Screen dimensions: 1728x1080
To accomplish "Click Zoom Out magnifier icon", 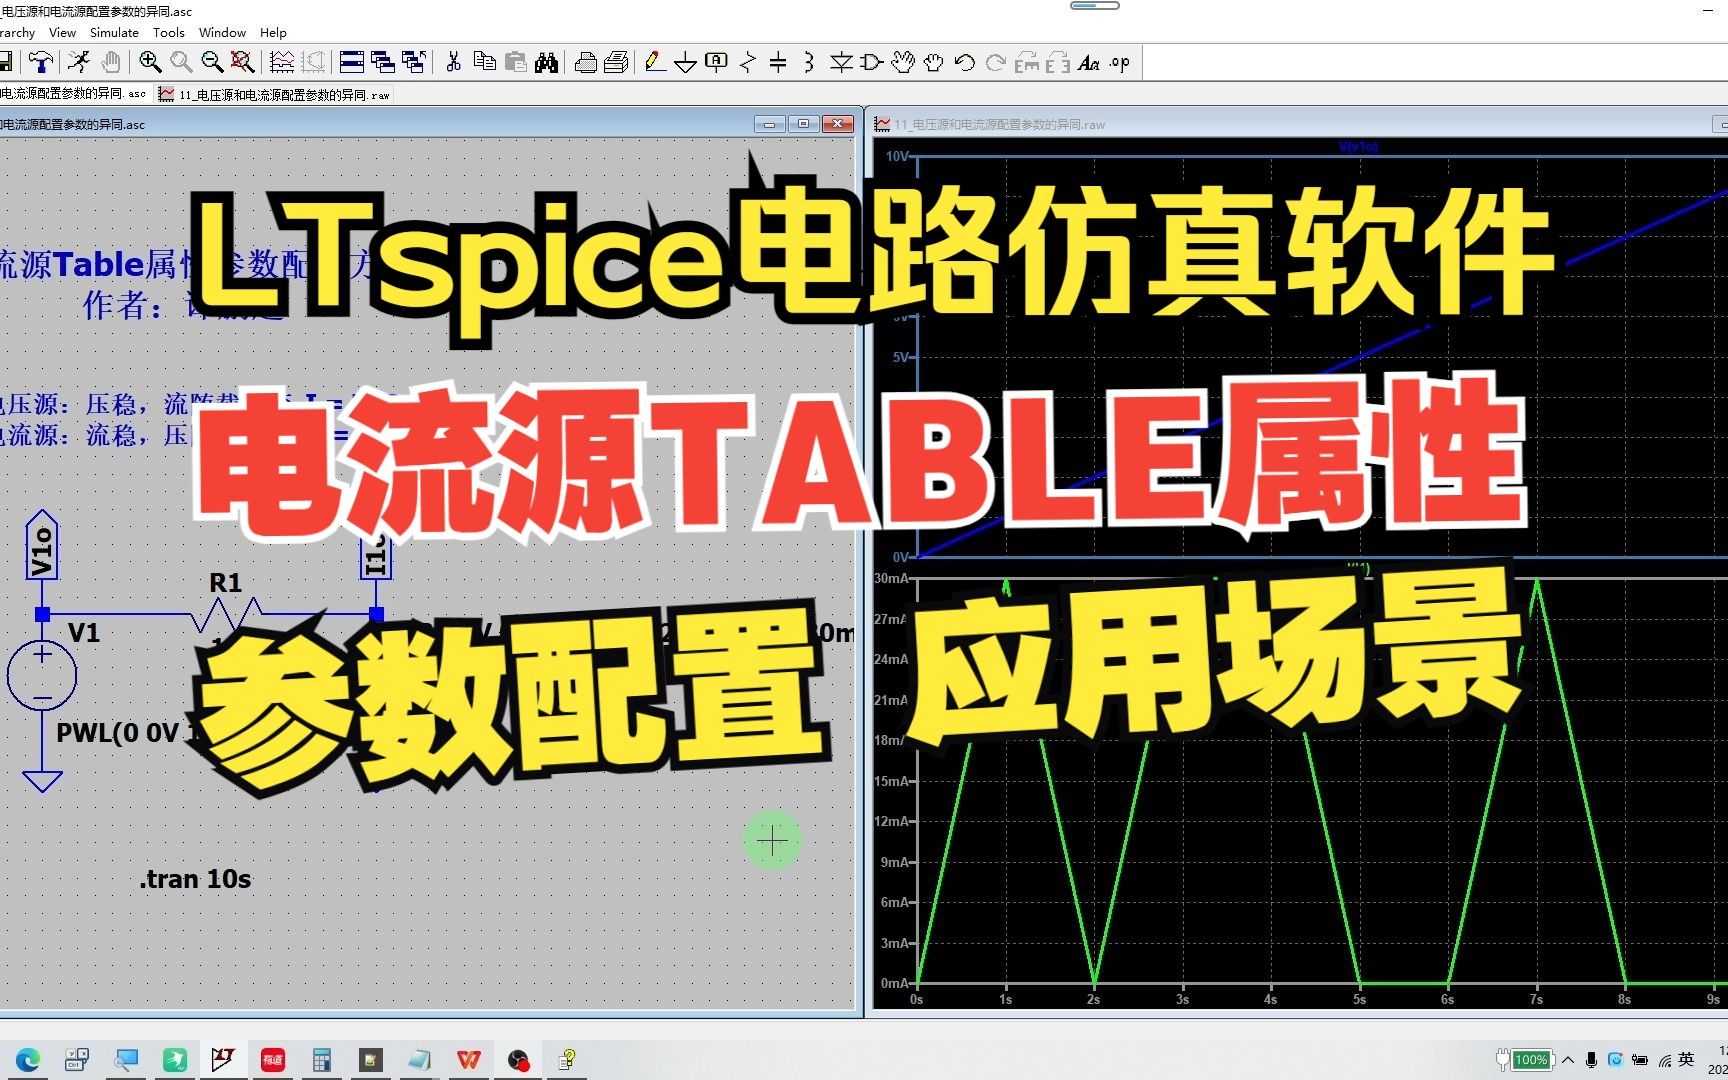I will pyautogui.click(x=212, y=63).
